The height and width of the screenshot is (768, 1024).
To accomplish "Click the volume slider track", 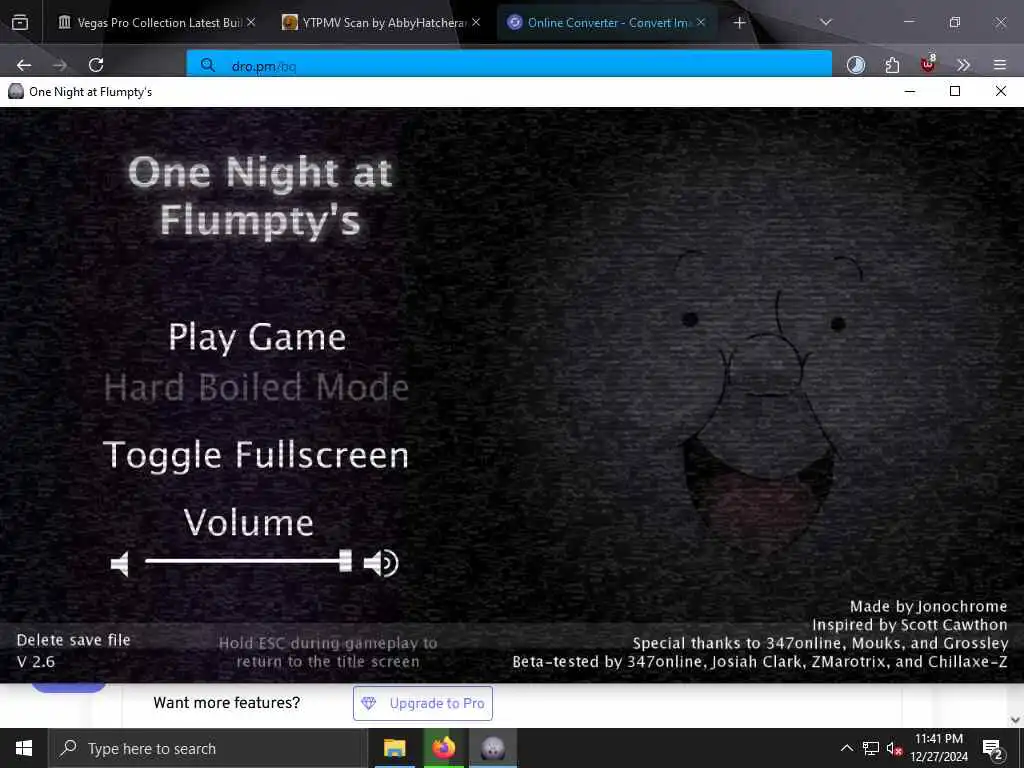I will coord(242,560).
